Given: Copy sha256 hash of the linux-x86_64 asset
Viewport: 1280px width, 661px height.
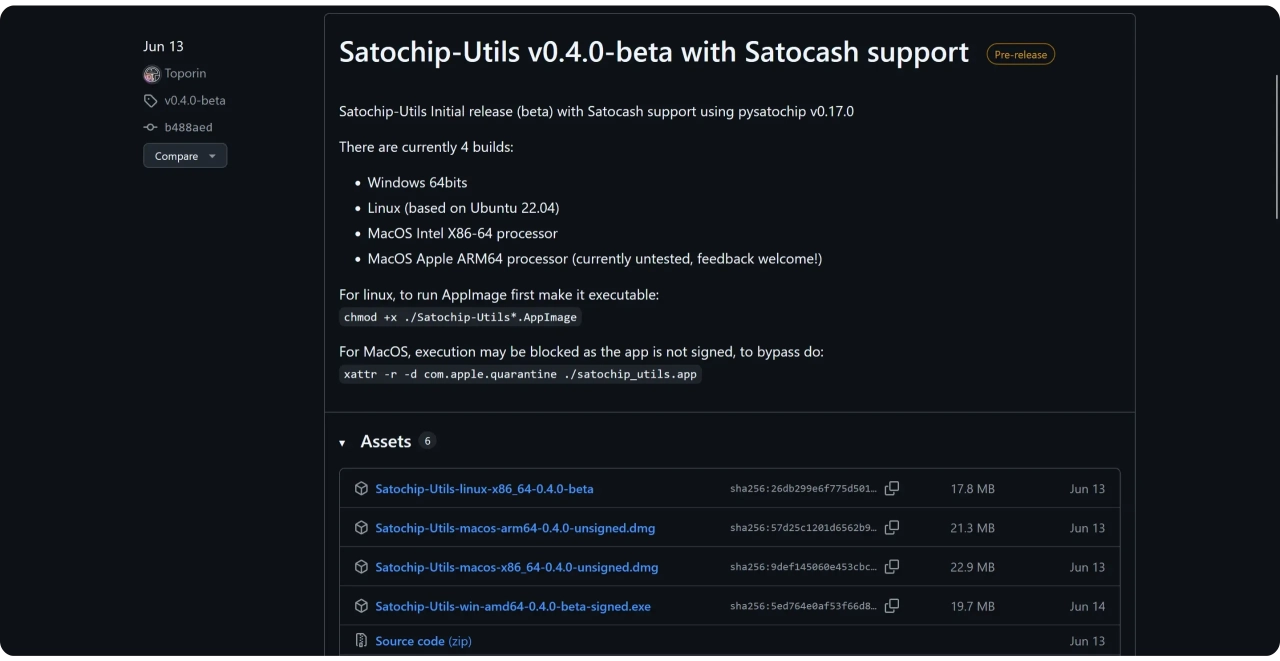Looking at the screenshot, I should pos(892,489).
